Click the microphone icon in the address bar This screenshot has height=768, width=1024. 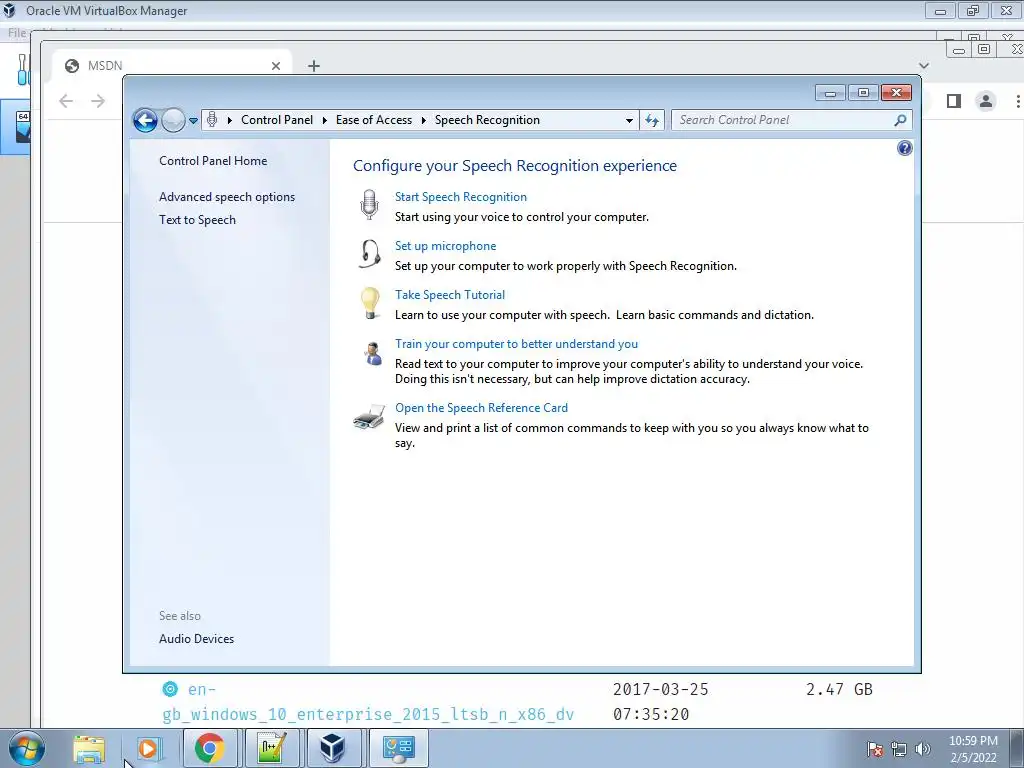(x=212, y=120)
